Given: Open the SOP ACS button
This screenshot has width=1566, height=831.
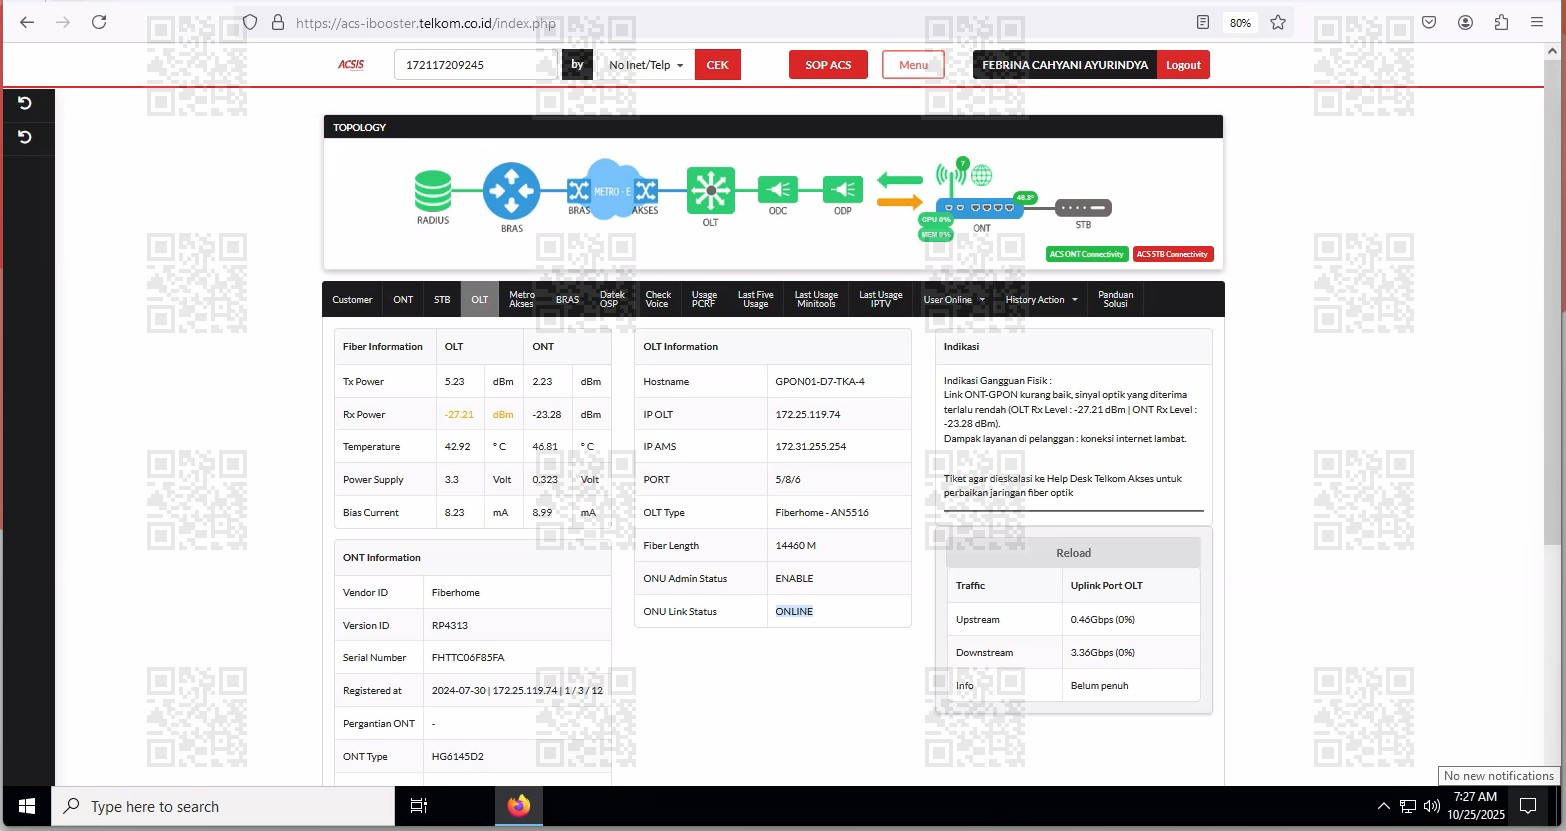Looking at the screenshot, I should click(x=828, y=65).
